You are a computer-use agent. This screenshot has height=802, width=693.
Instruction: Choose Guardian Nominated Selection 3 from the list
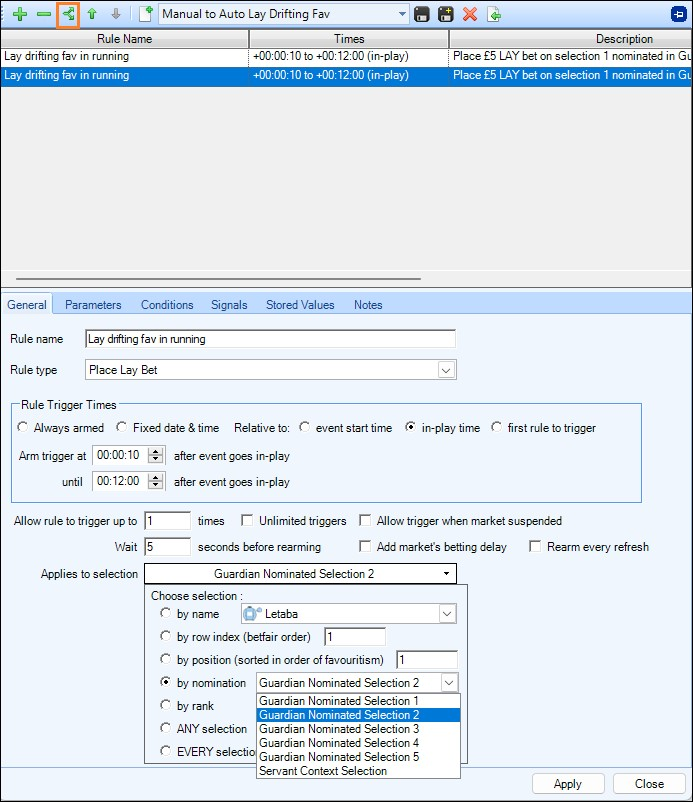pyautogui.click(x=358, y=729)
